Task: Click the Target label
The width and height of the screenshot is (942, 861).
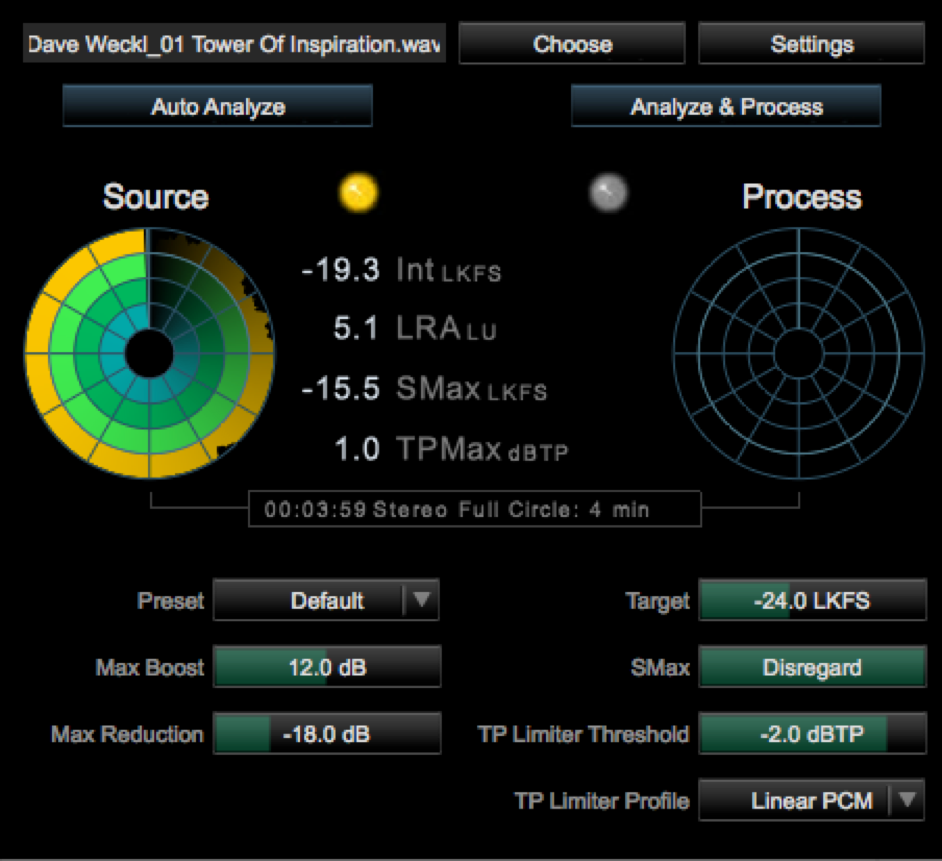Action: (657, 601)
